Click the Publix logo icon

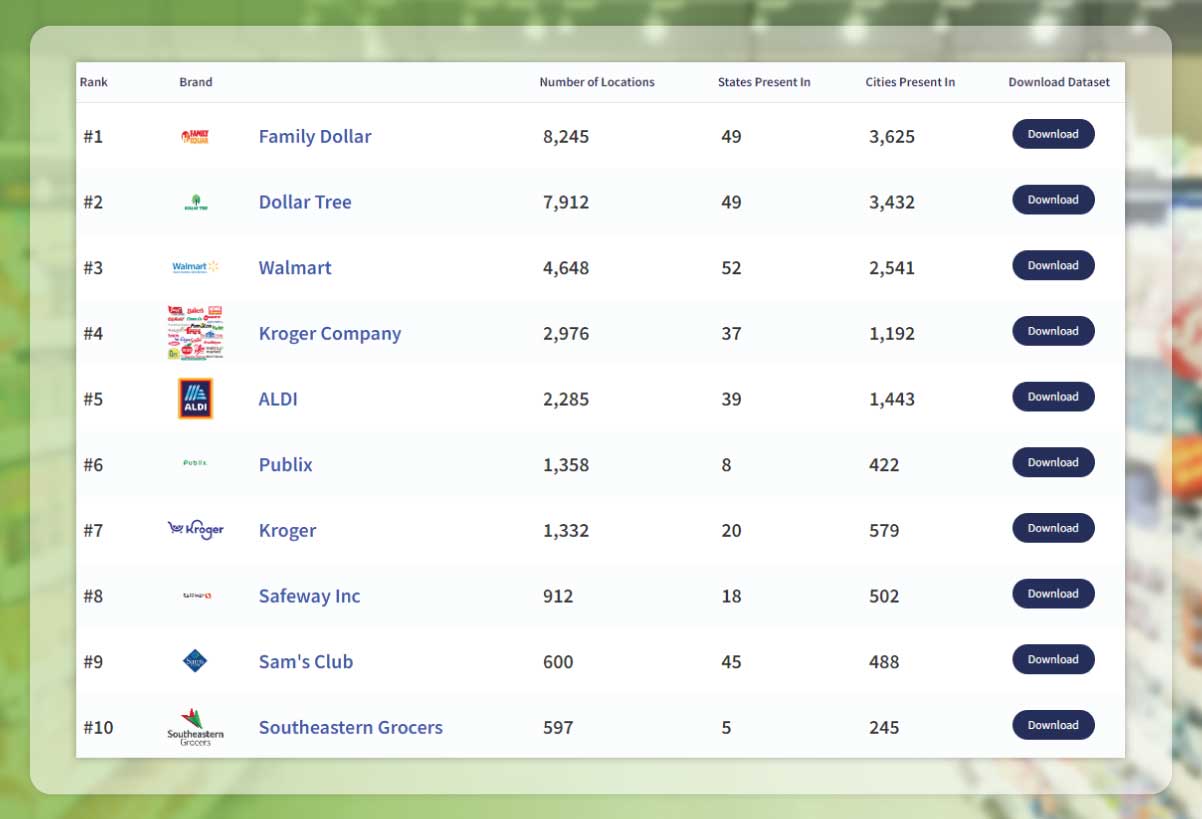click(195, 464)
